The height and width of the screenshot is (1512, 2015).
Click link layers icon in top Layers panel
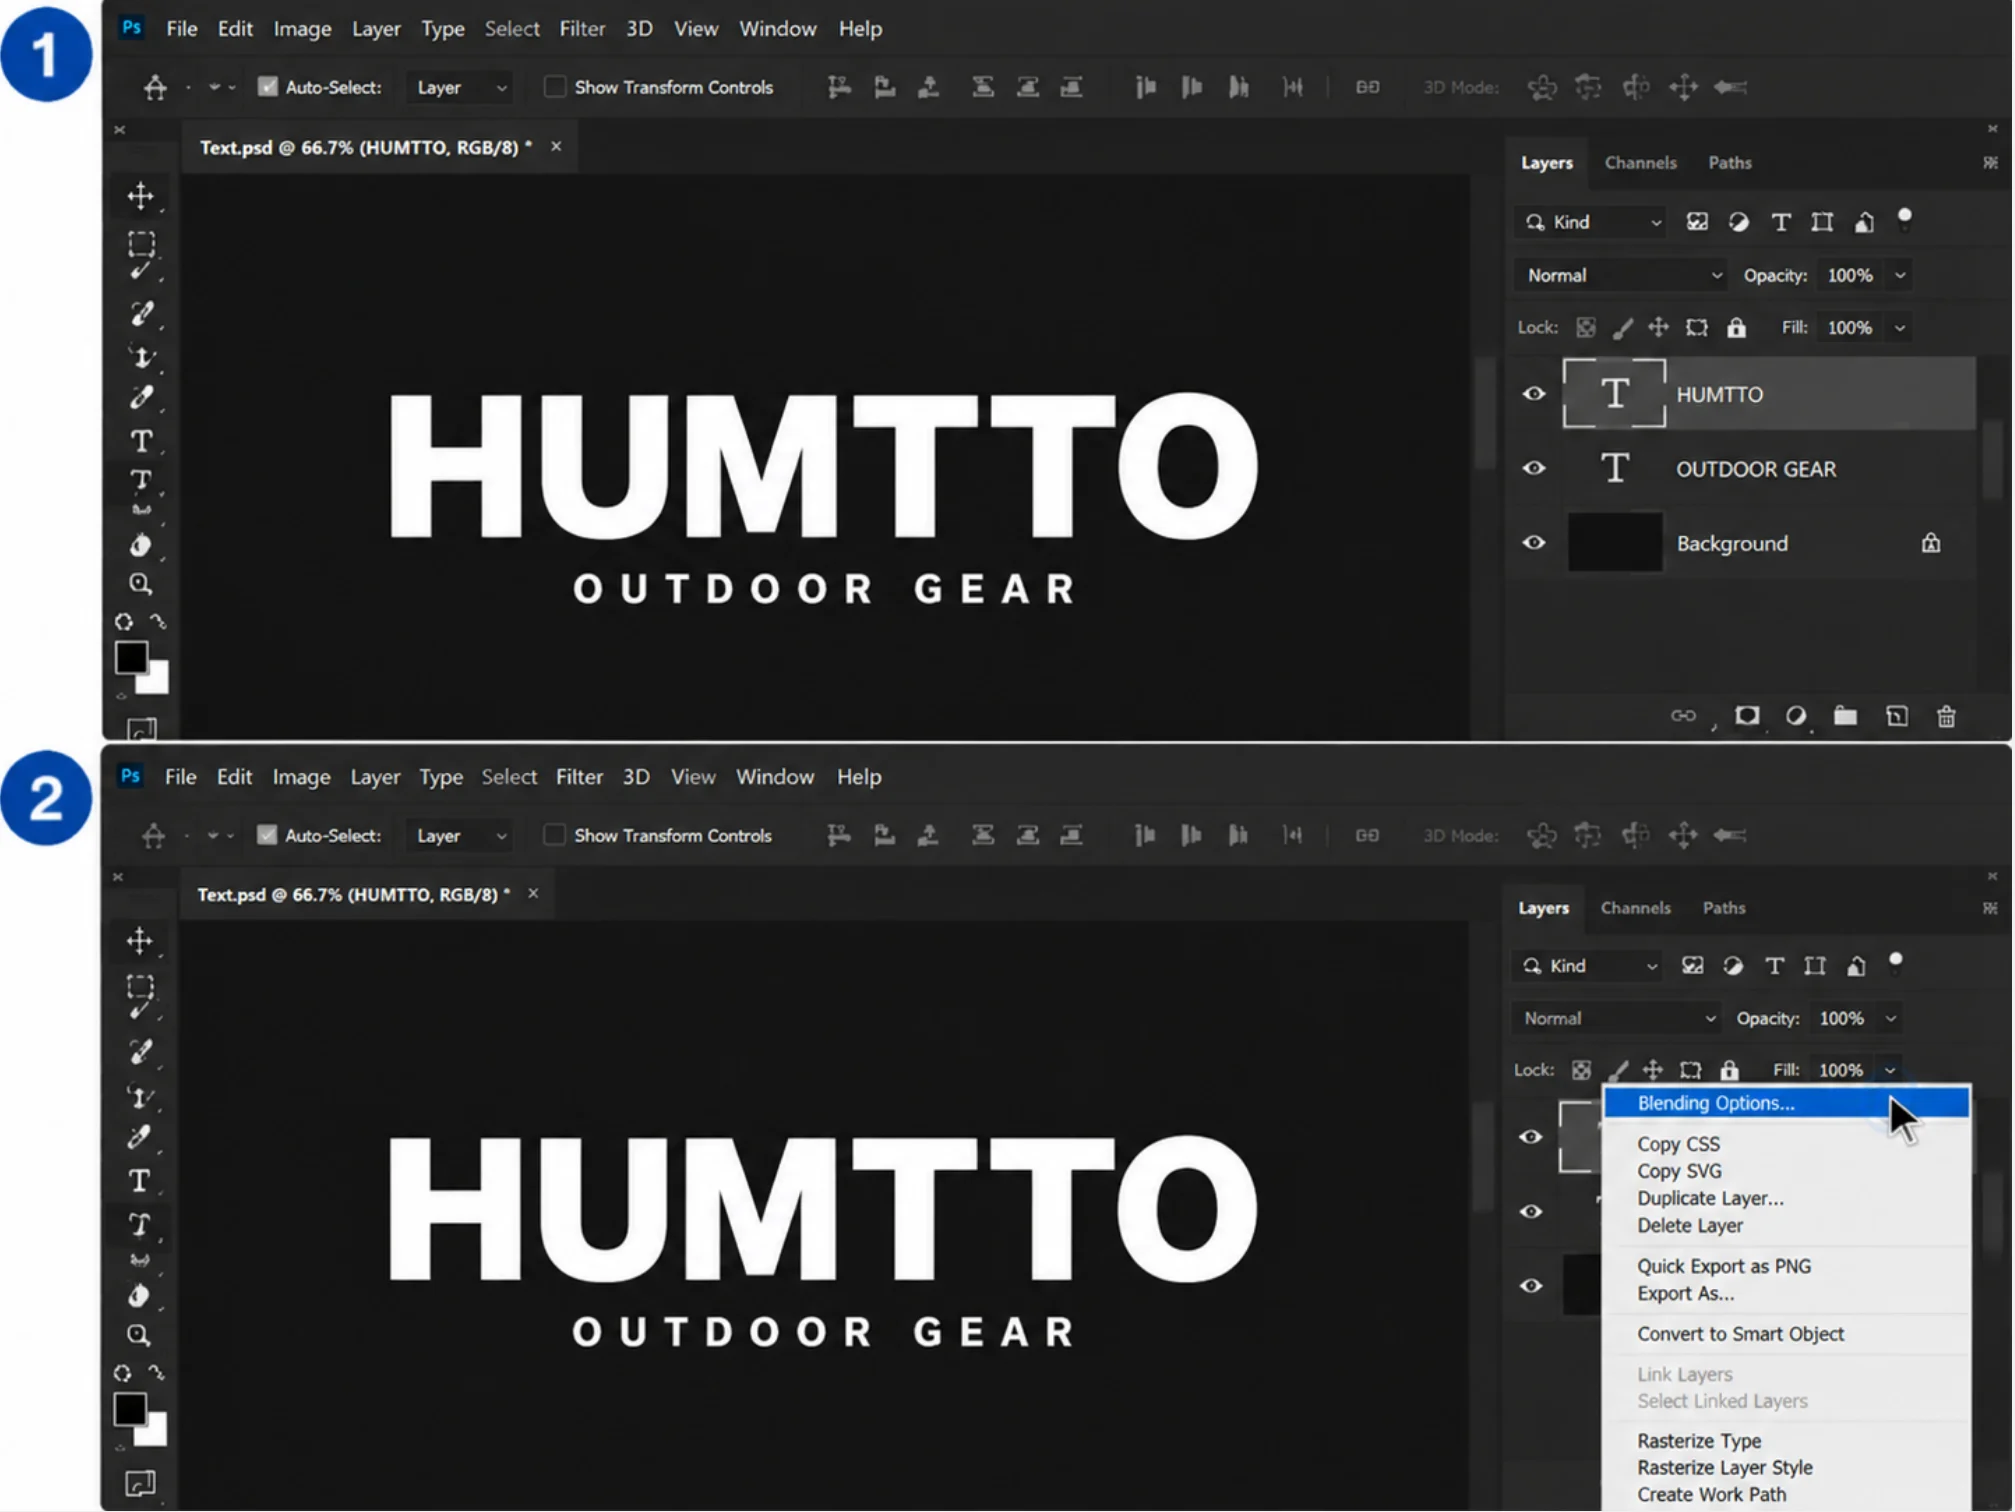[x=1684, y=716]
